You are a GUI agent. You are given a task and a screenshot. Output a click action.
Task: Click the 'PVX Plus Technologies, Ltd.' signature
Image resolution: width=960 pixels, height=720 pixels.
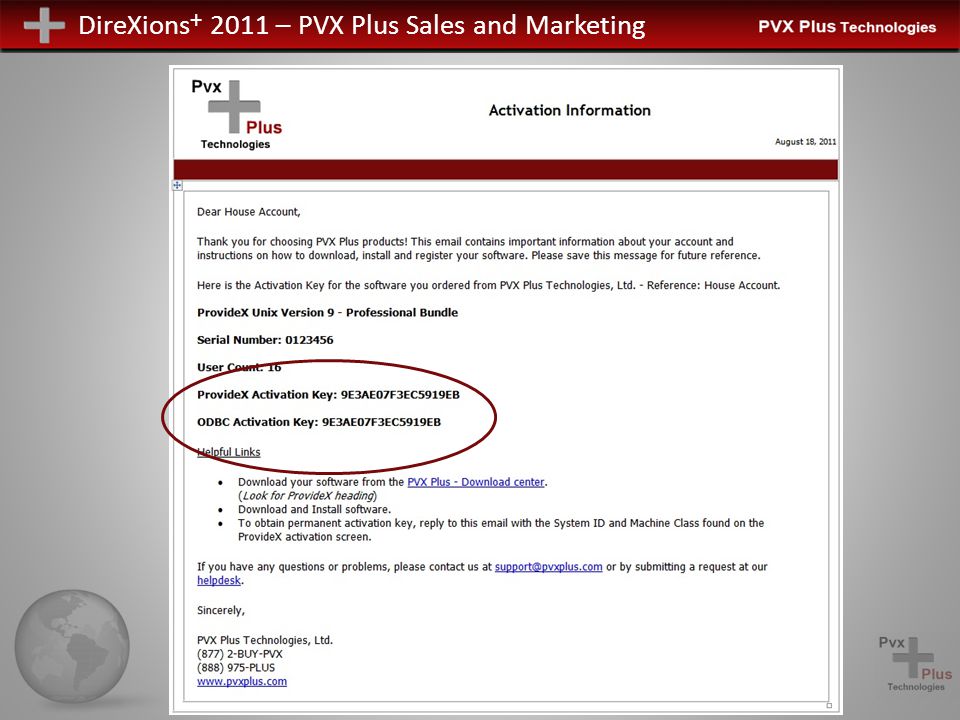pyautogui.click(x=264, y=640)
